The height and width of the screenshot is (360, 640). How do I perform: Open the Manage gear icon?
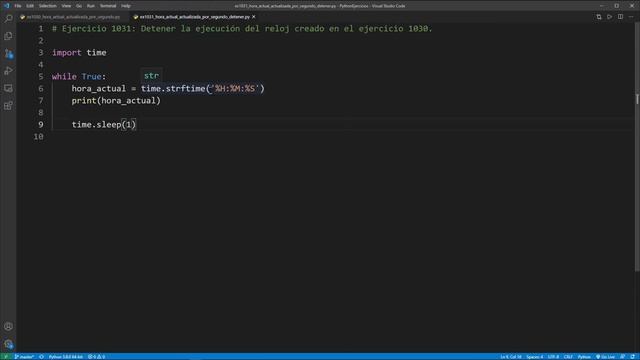(8, 344)
